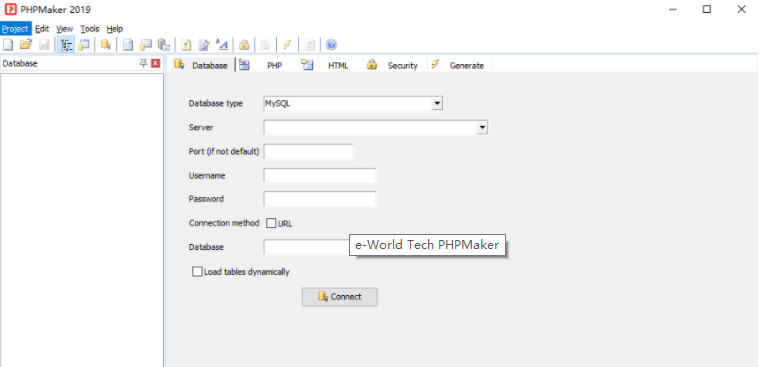The image size is (760, 367).
Task: Click the Database name input field
Action: coord(306,247)
